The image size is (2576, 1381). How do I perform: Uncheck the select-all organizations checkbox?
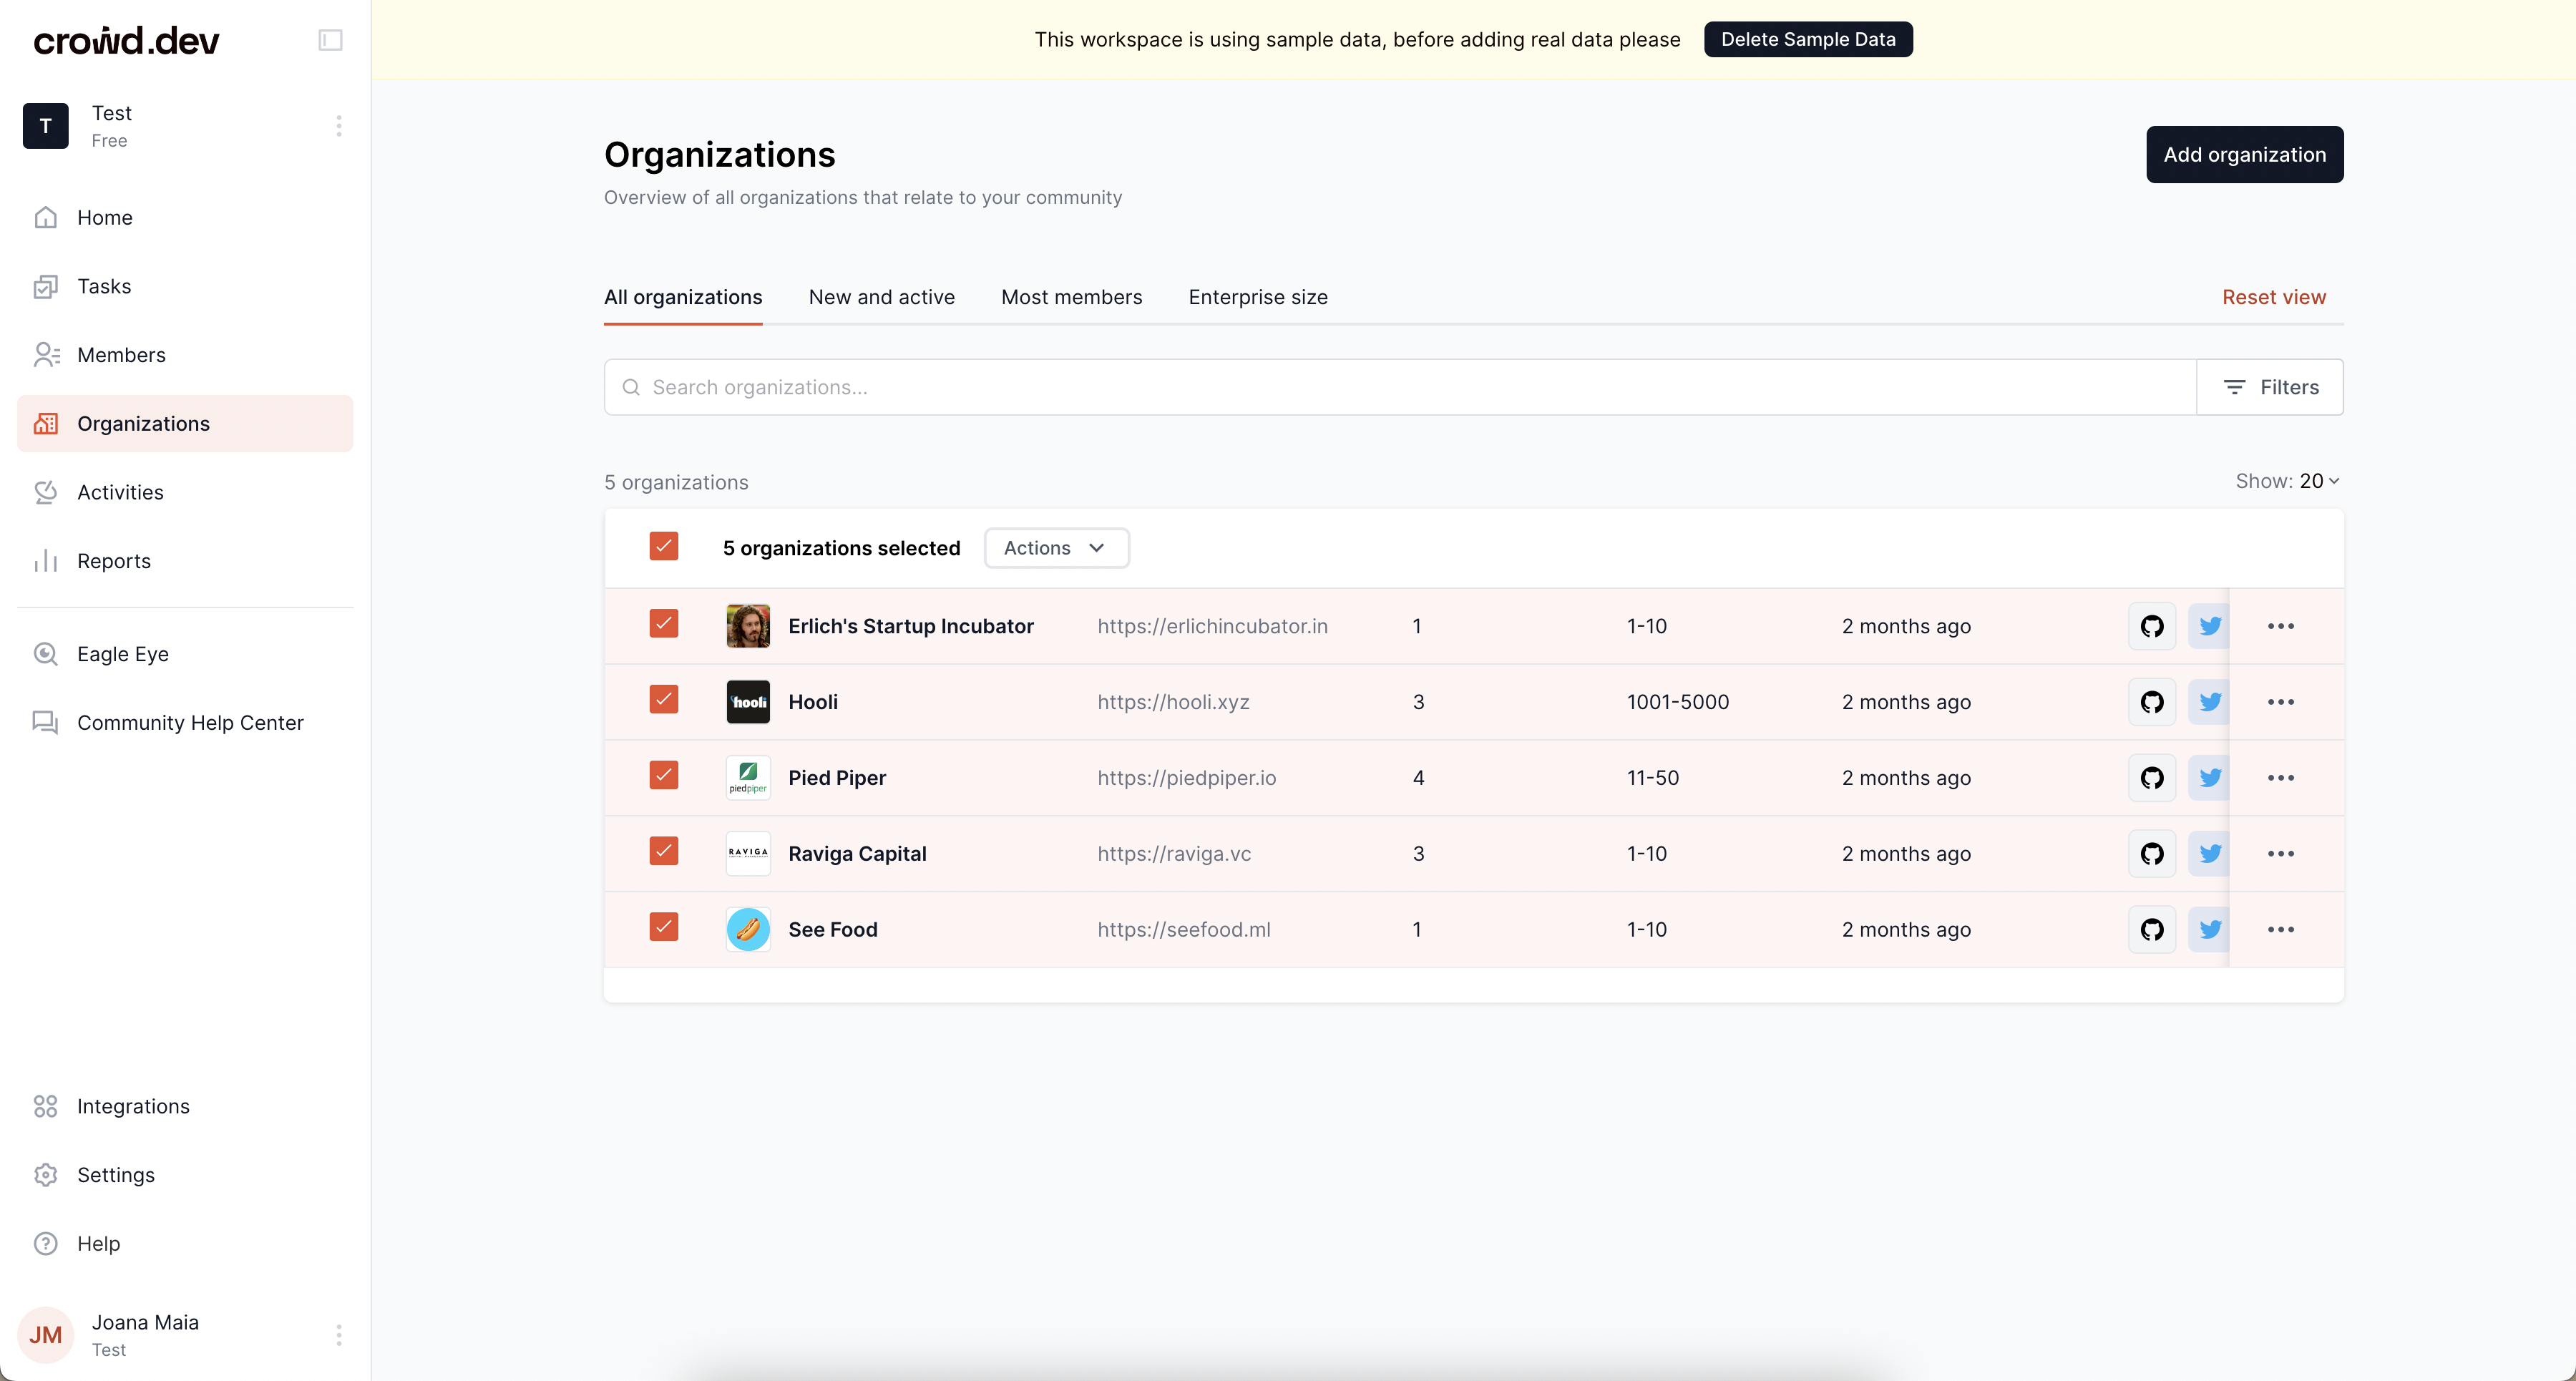(663, 547)
